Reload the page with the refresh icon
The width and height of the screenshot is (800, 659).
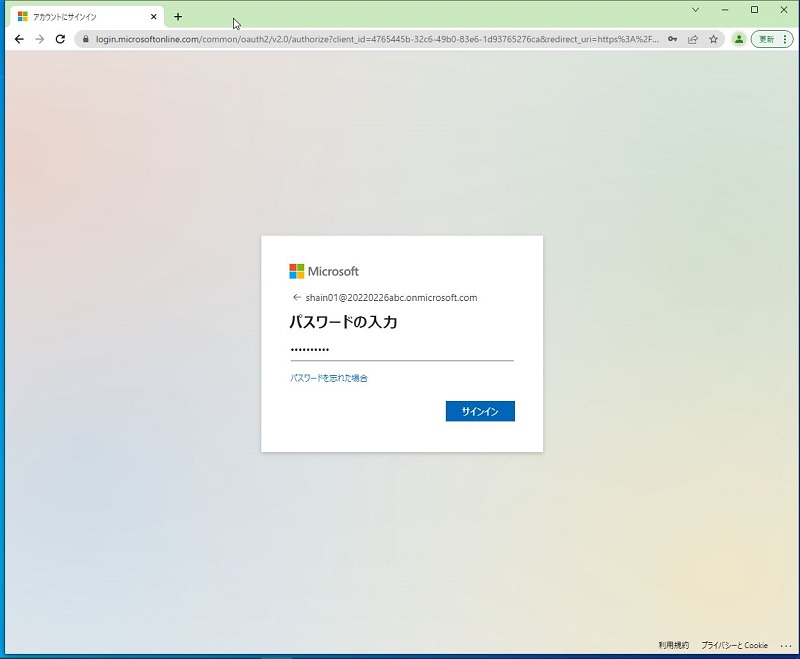pos(60,39)
